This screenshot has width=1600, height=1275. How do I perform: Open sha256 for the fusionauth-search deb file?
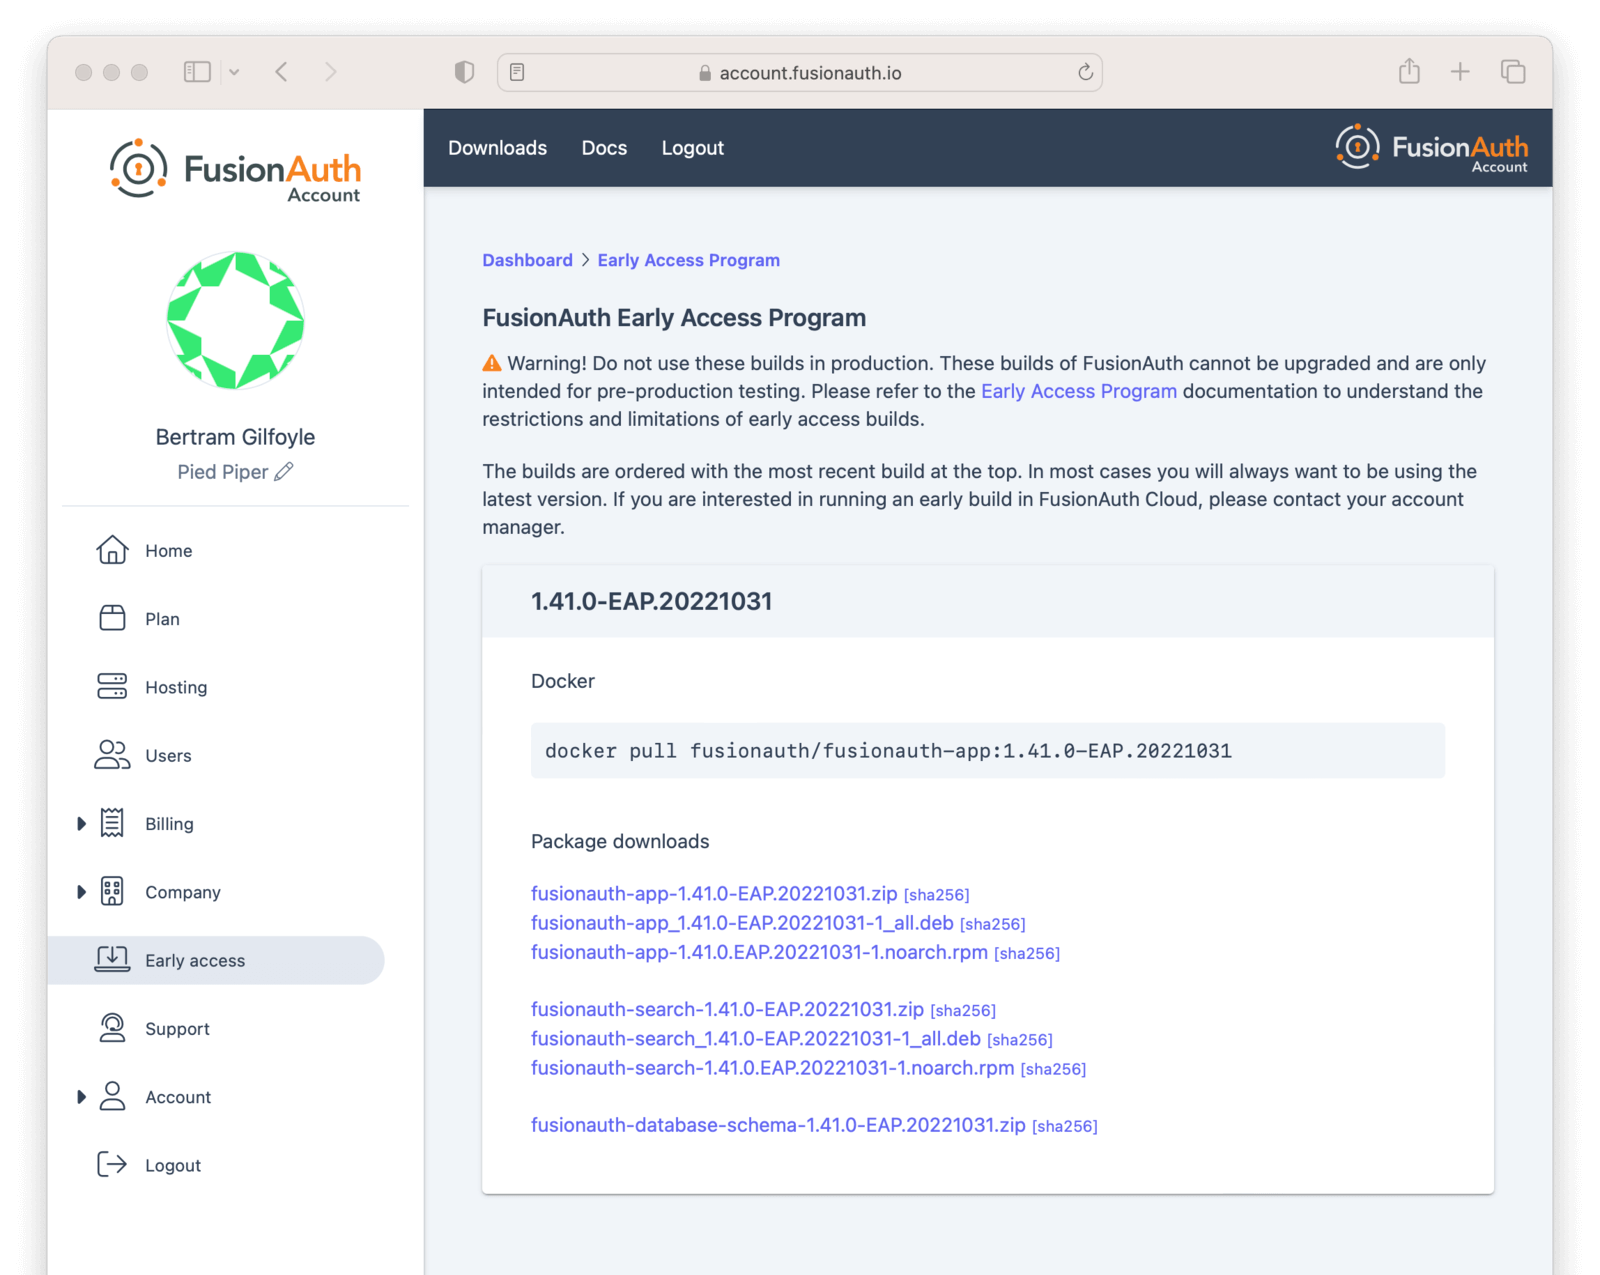click(x=1020, y=1040)
